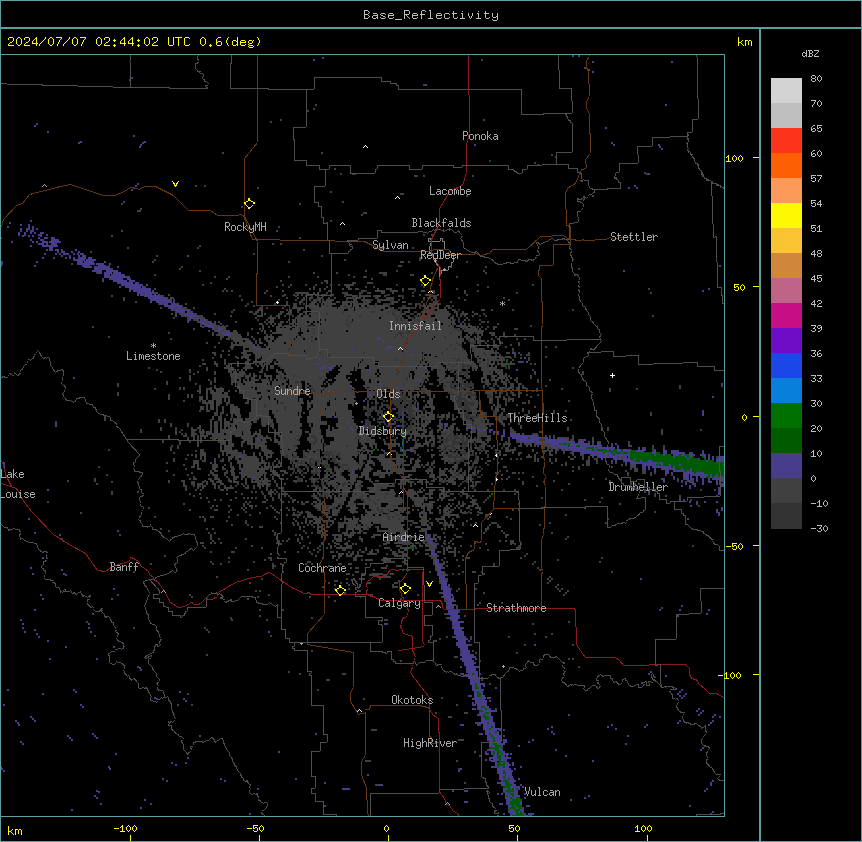
Task: Click the white asterisk marker above Limestone
Action: click(153, 346)
